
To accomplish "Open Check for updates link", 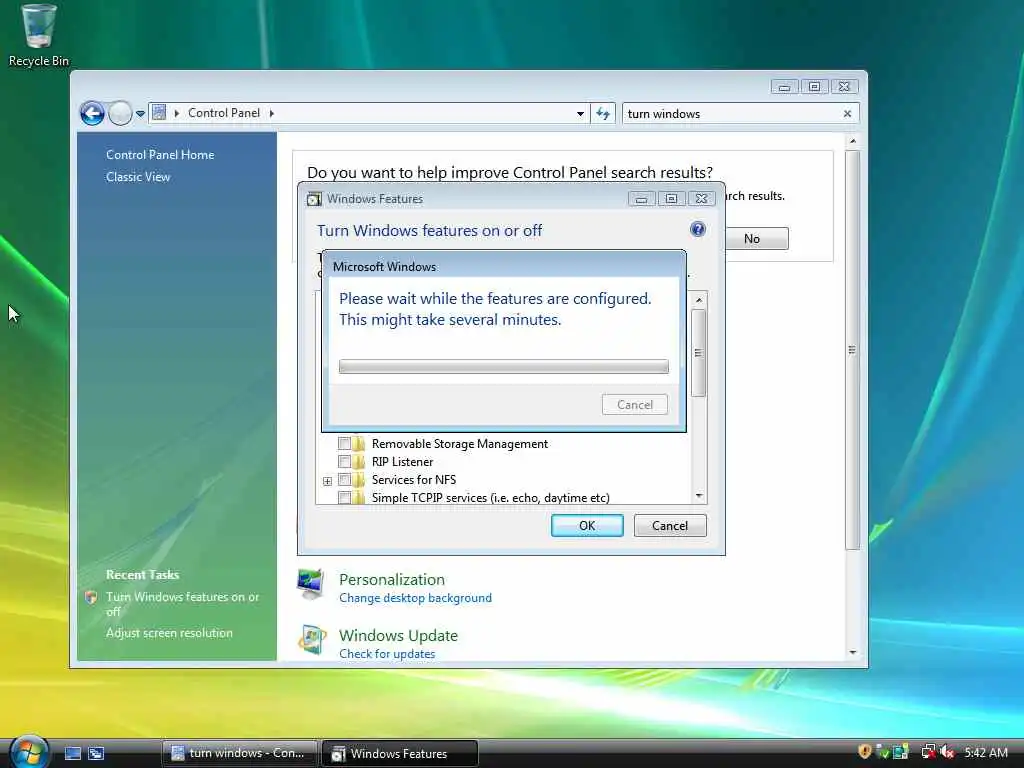I will 387,654.
